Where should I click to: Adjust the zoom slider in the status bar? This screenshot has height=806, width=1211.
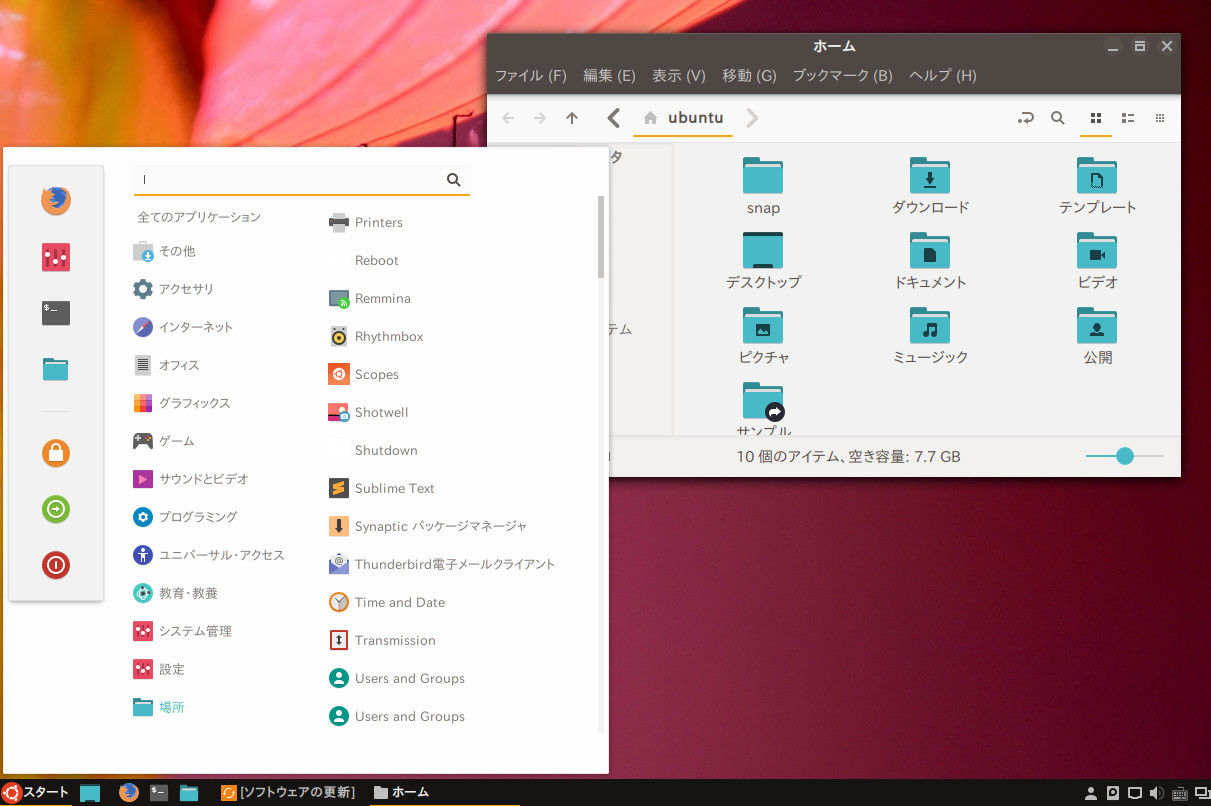[x=1124, y=455]
